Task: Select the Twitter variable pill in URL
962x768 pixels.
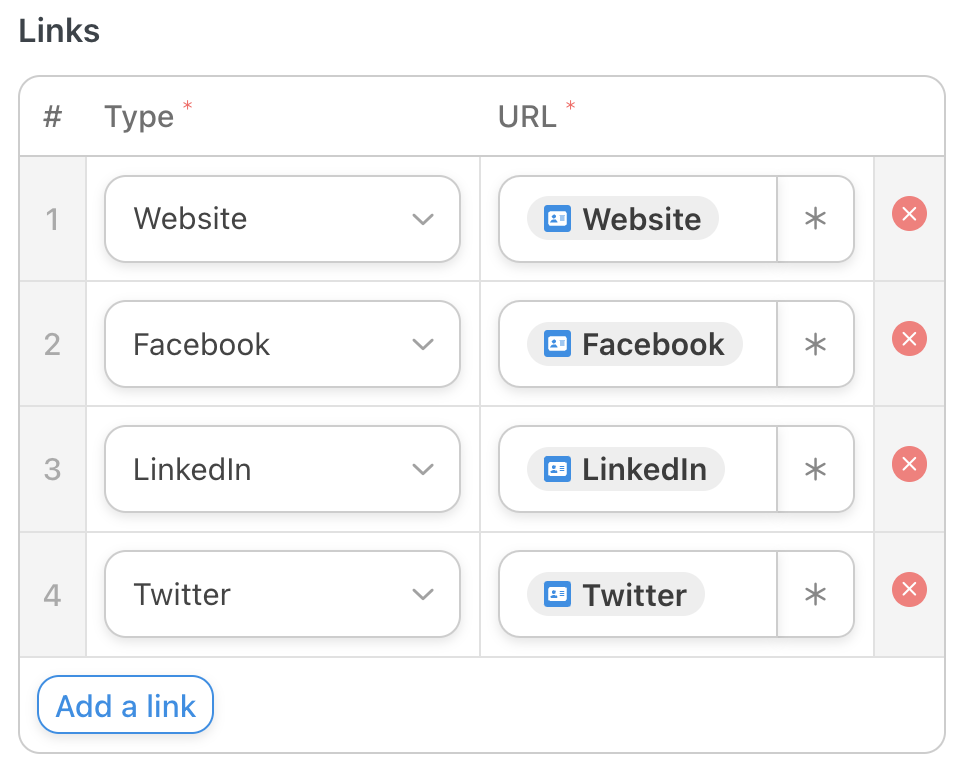Action: point(615,595)
